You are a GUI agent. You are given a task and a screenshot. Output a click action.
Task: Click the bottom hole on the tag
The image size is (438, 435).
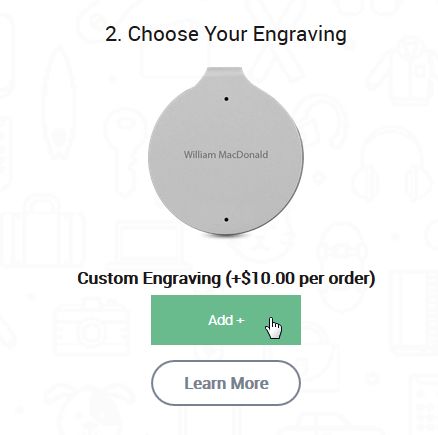(227, 220)
